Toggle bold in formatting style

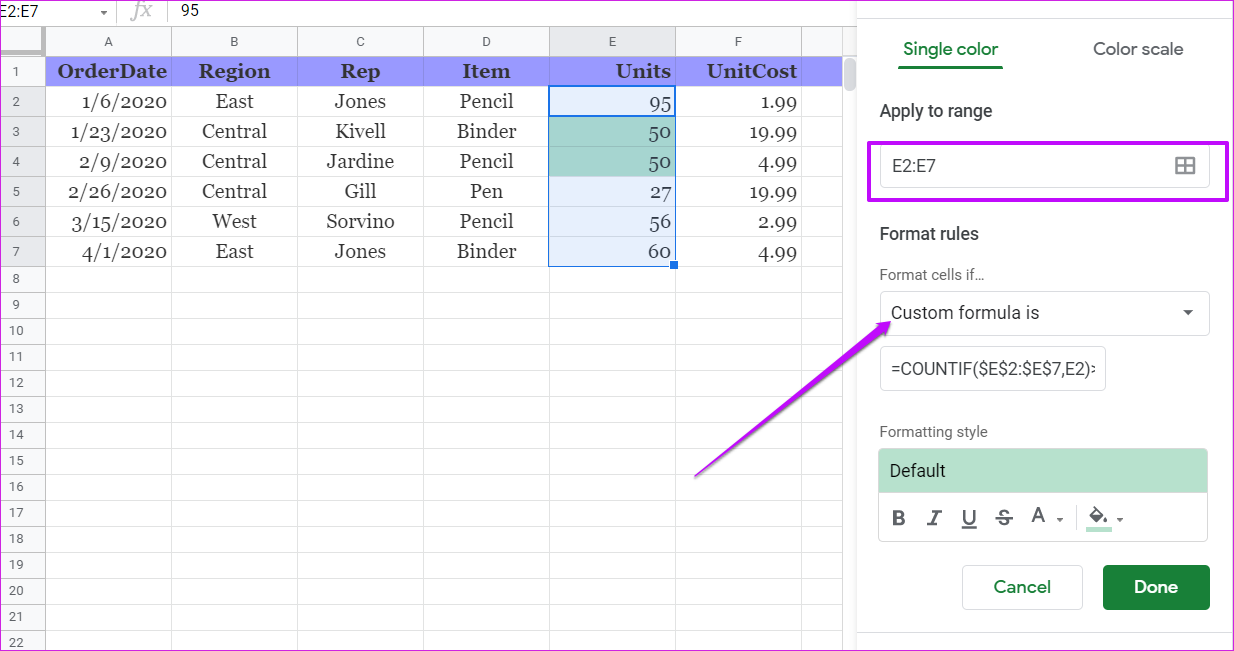898,518
